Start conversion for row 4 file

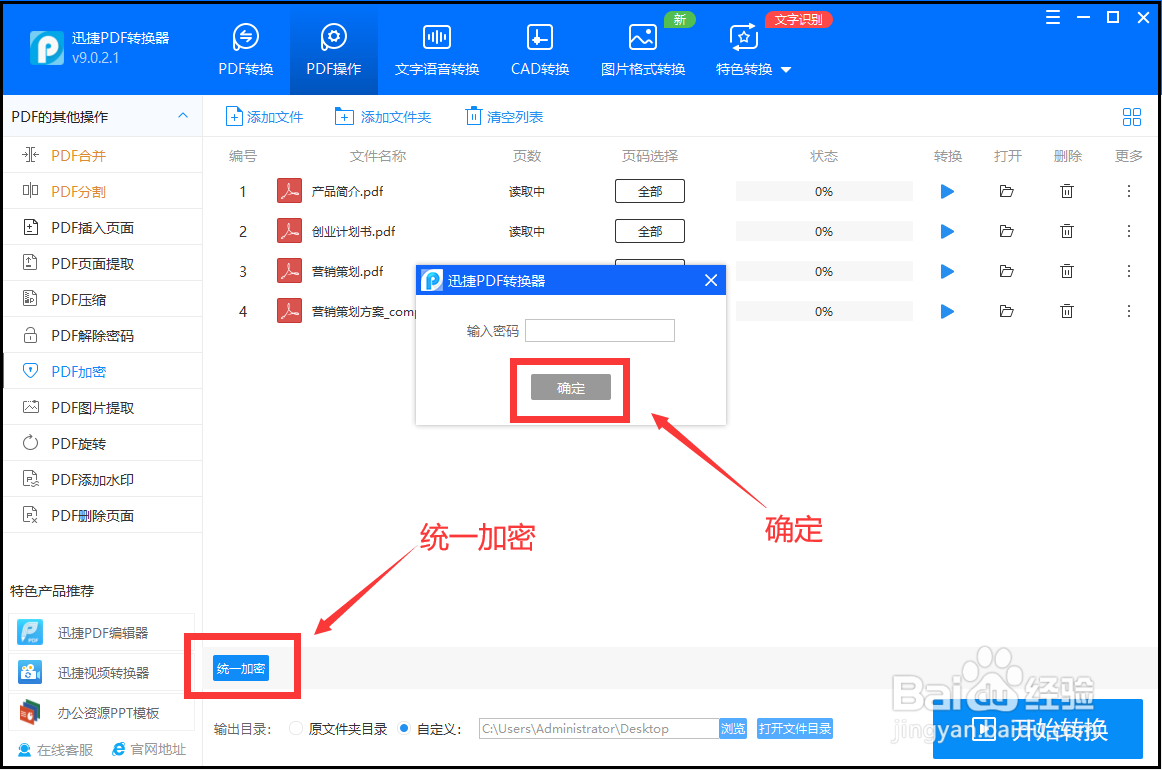coord(947,311)
